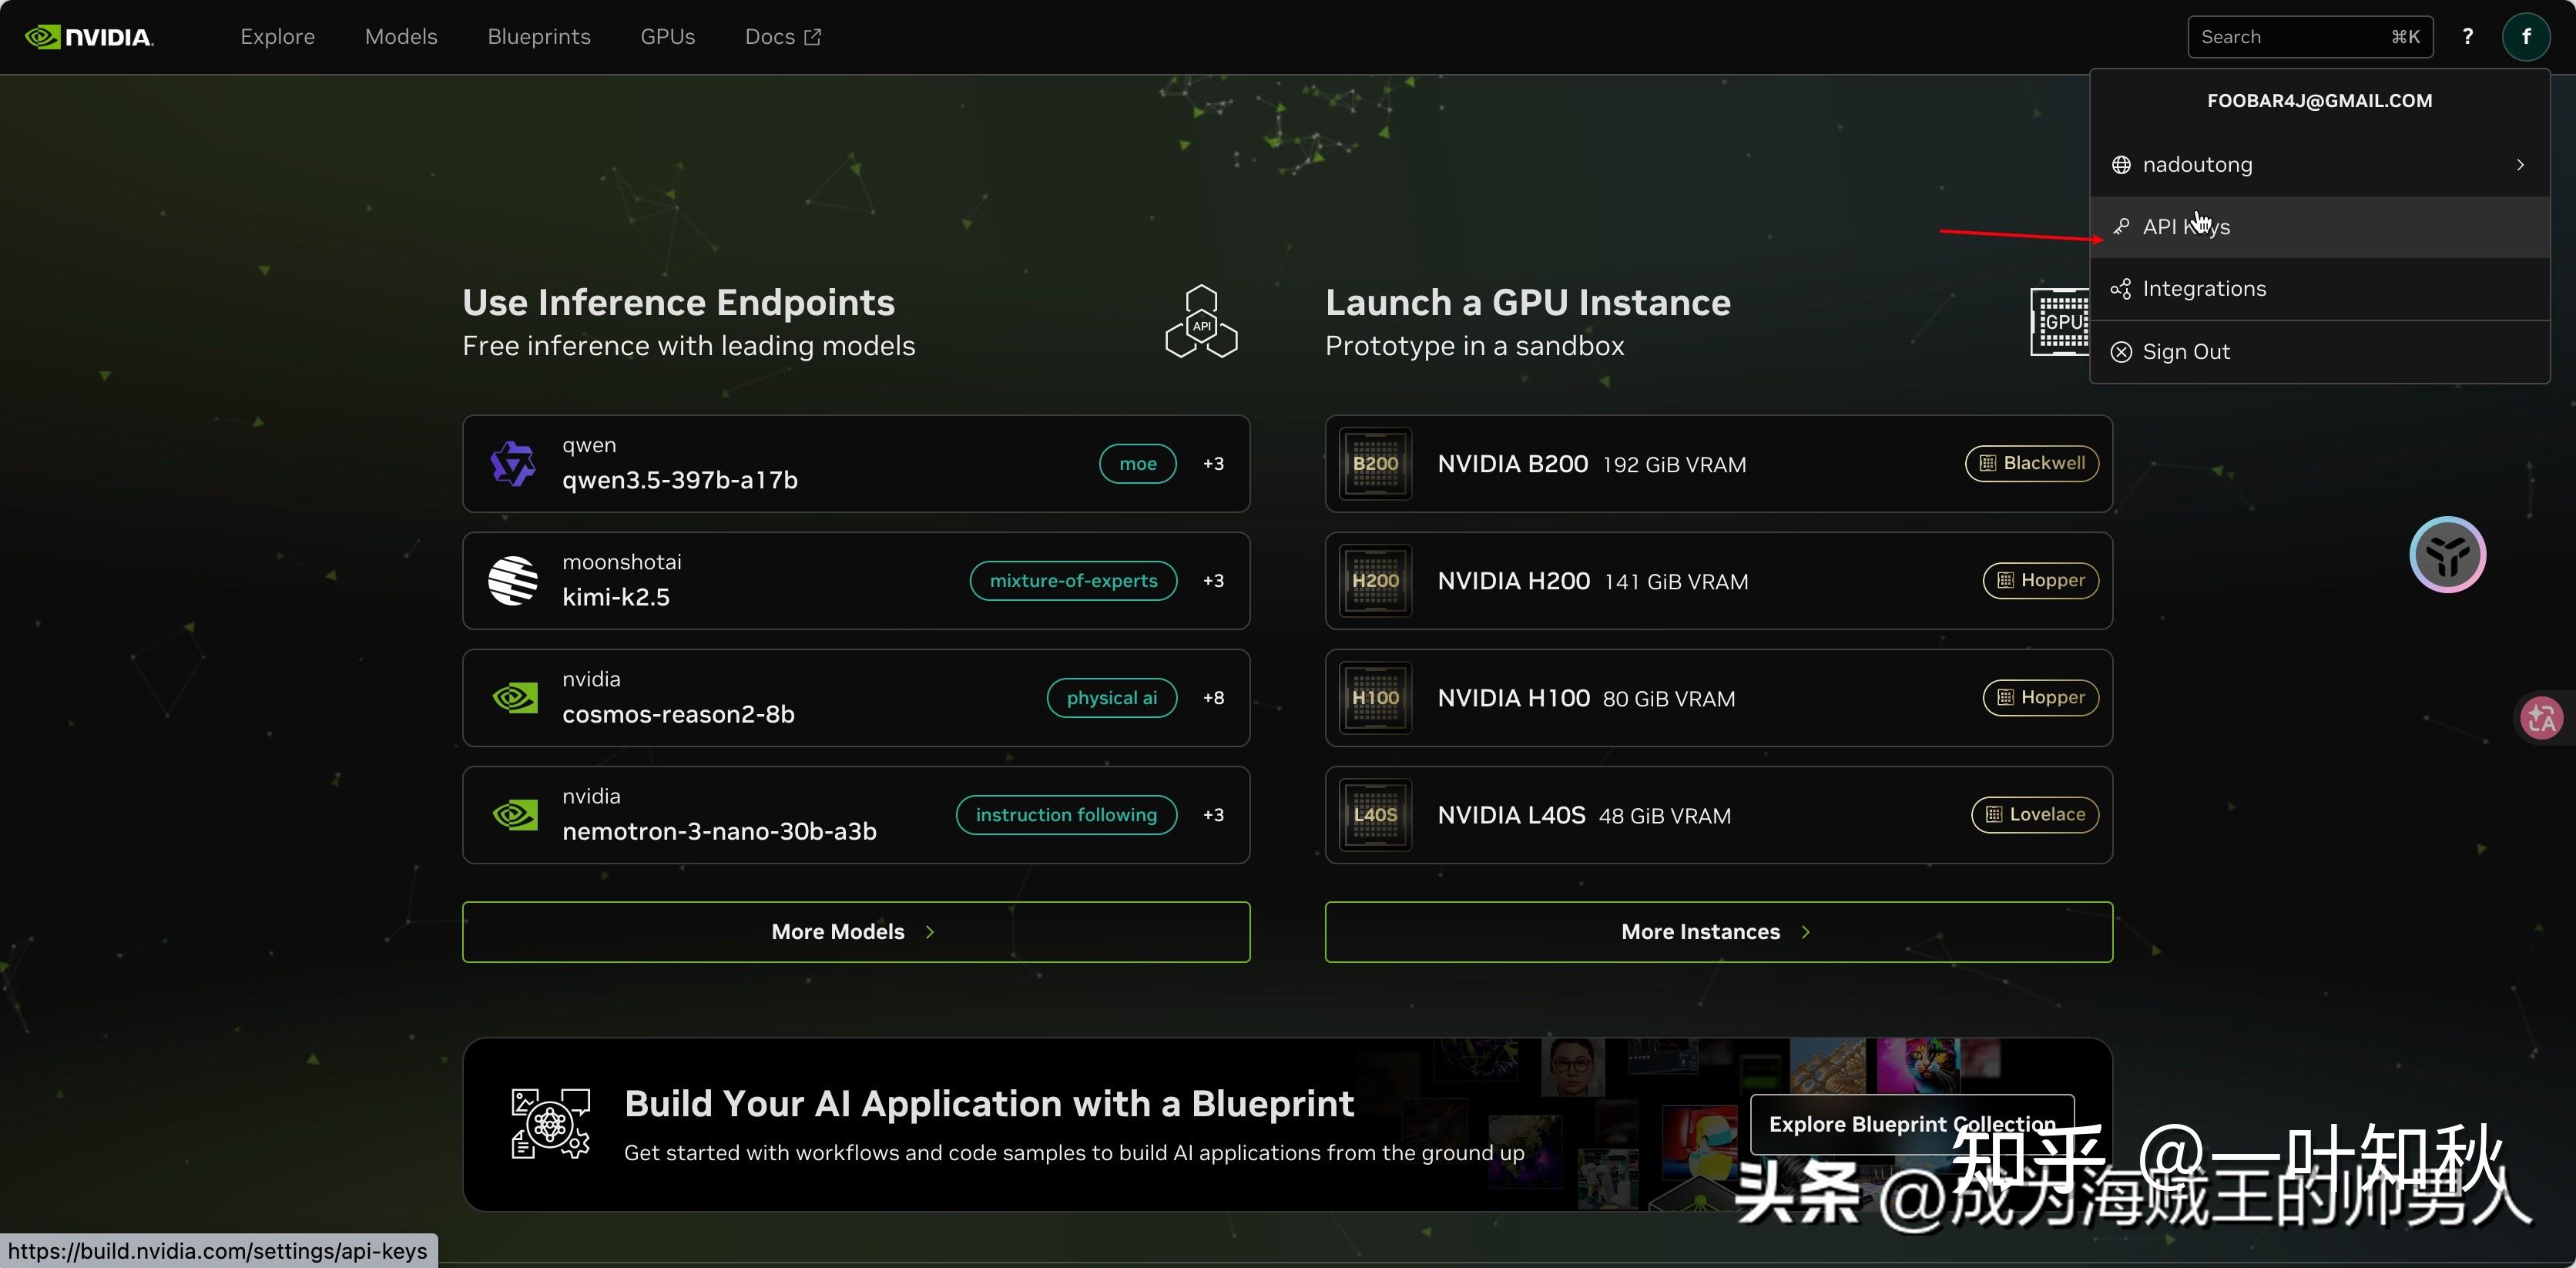This screenshot has width=2576, height=1268.
Task: Click the Moonshot AI kimi logo icon
Action: point(513,581)
